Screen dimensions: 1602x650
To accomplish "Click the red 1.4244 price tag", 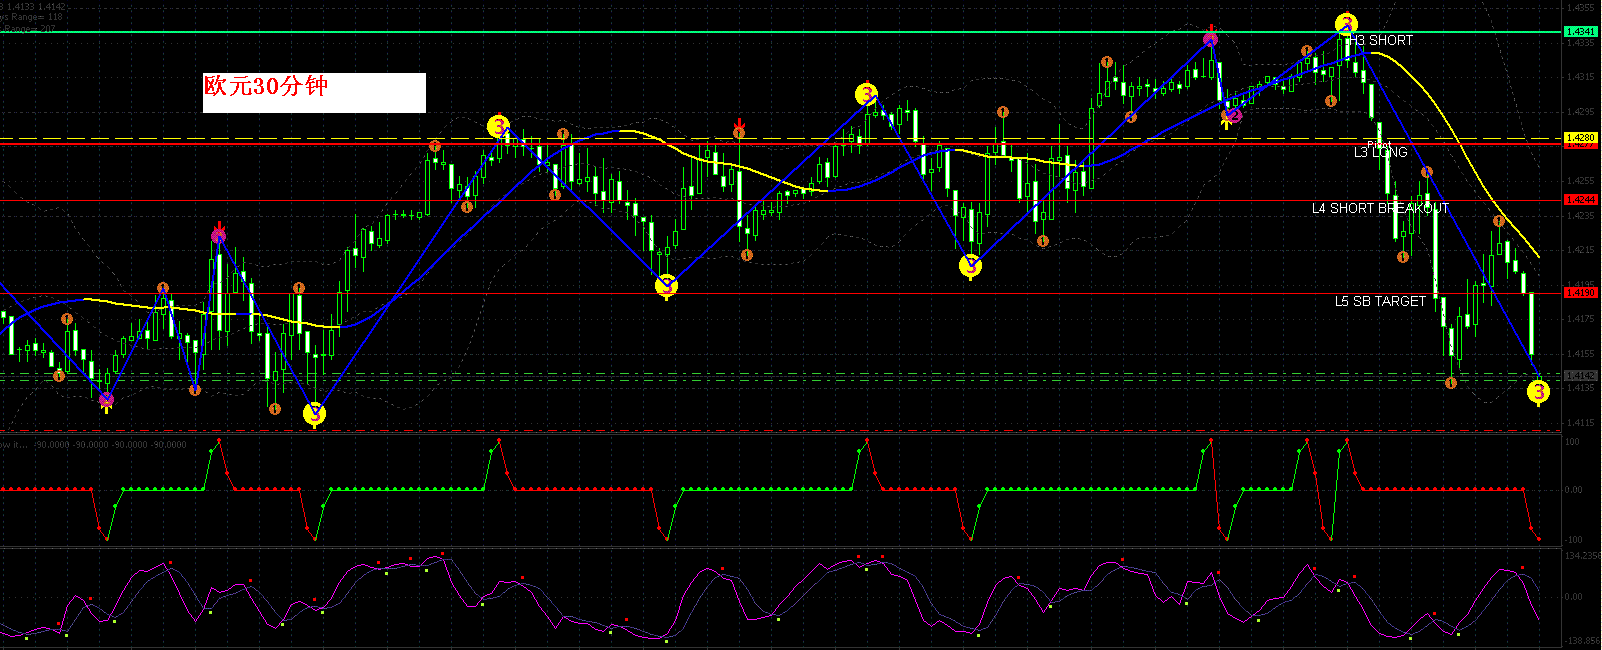I will pos(1581,200).
